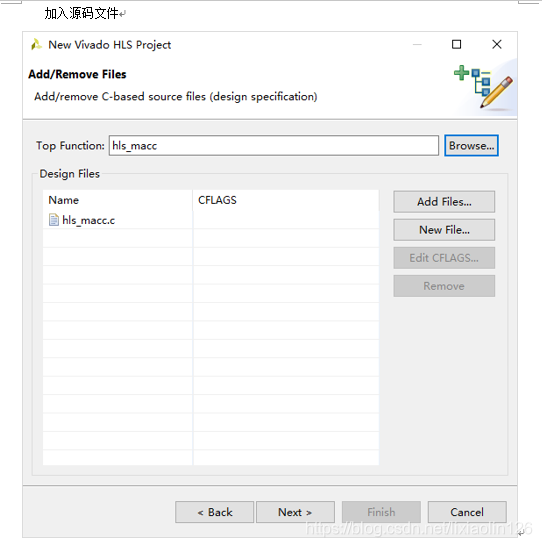Click the Finish button
Screen dimensions: 542x547
[381, 512]
